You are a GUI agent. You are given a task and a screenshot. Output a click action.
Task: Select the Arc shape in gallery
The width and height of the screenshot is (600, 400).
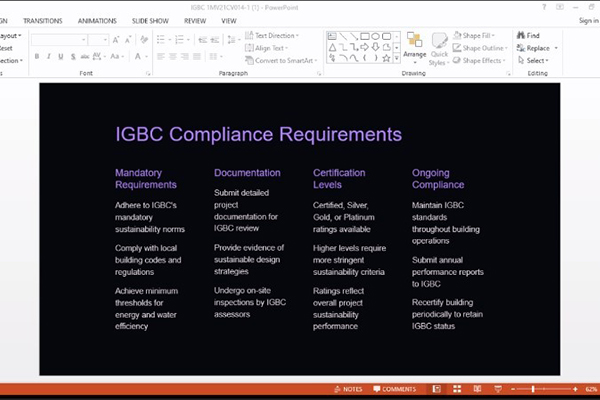[x=343, y=58]
